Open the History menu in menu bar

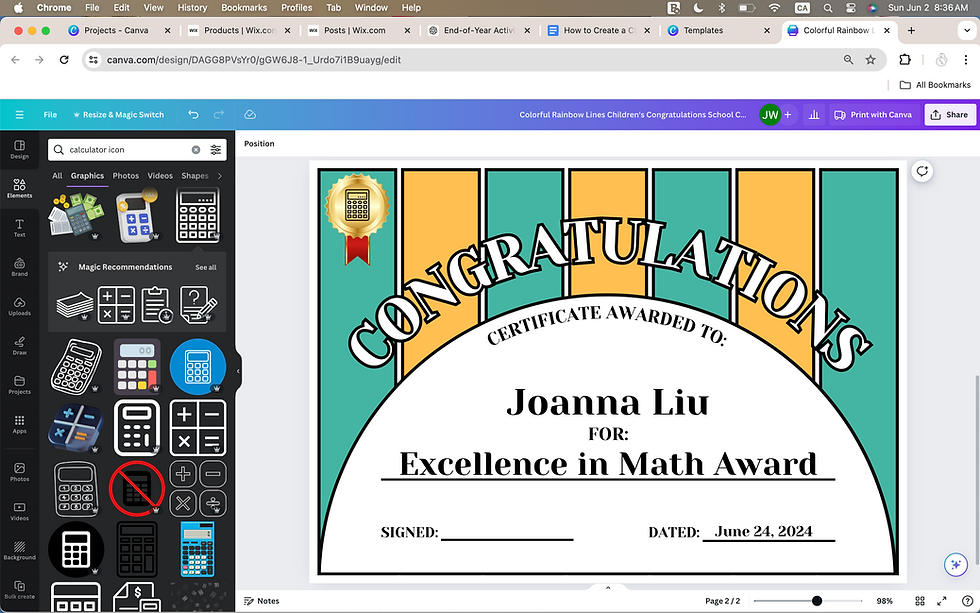tap(192, 7)
